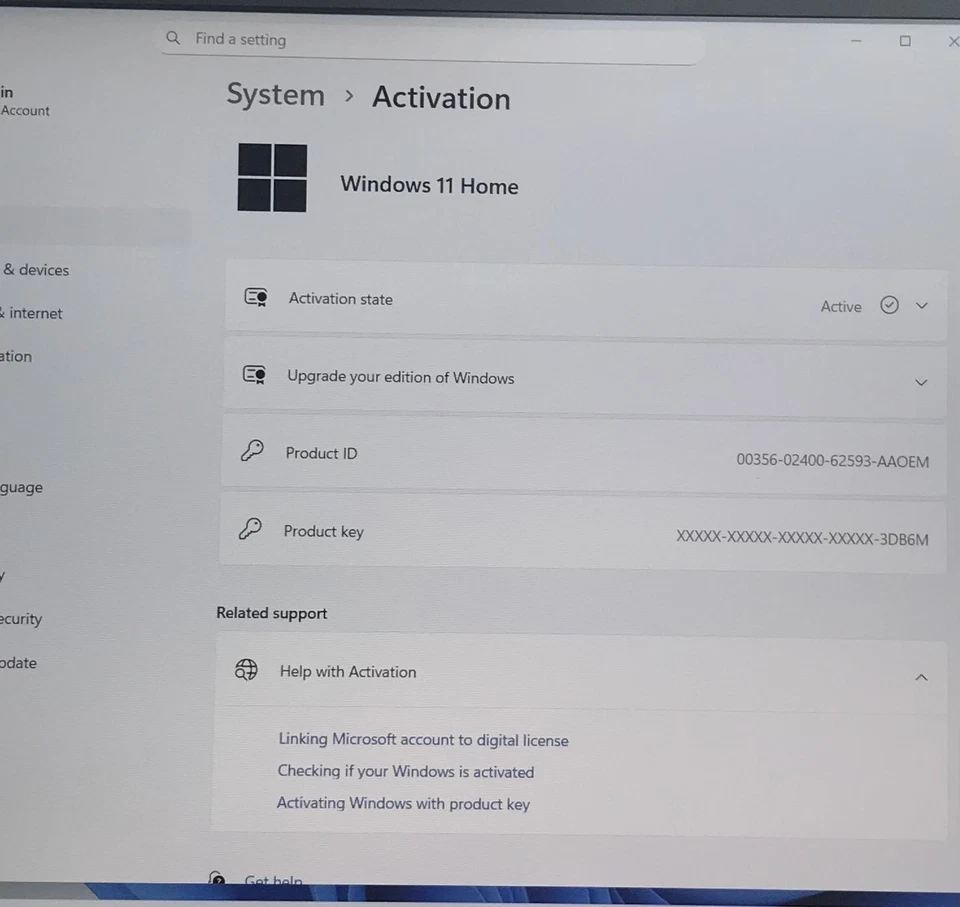960x907 pixels.
Task: Click the Windows 11 logo image
Action: tap(272, 178)
